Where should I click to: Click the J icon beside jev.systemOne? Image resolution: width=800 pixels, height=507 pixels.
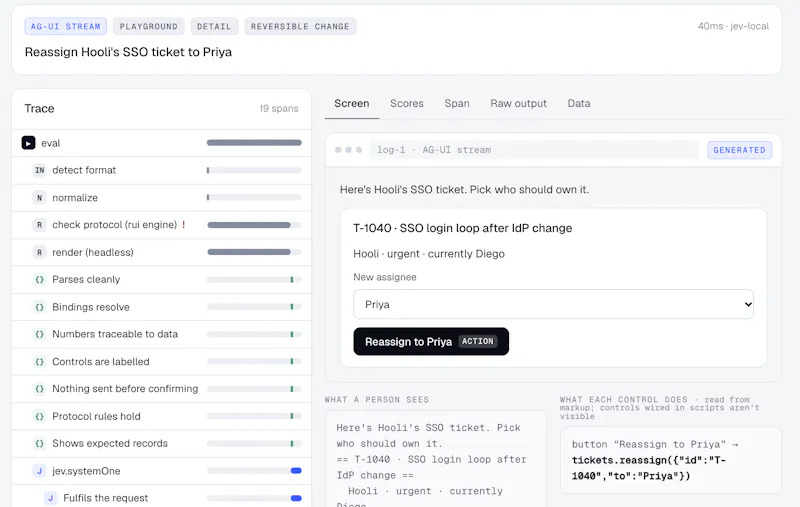pyautogui.click(x=39, y=471)
